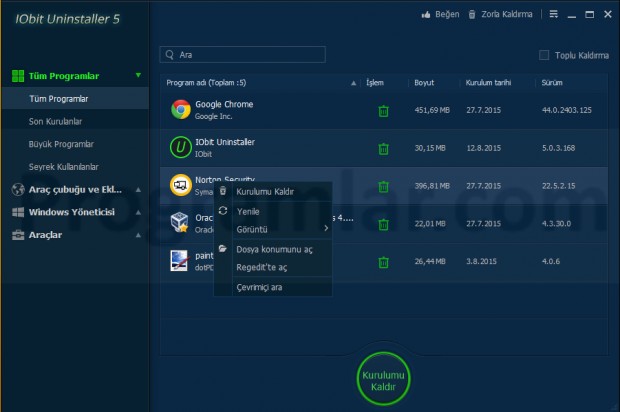Click size value 451,69 MB
620x412 pixels.
tap(432, 110)
